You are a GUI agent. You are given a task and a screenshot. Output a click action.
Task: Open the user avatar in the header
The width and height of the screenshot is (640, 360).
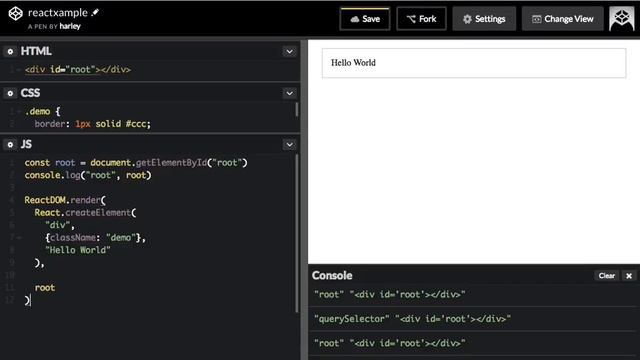tap(622, 19)
